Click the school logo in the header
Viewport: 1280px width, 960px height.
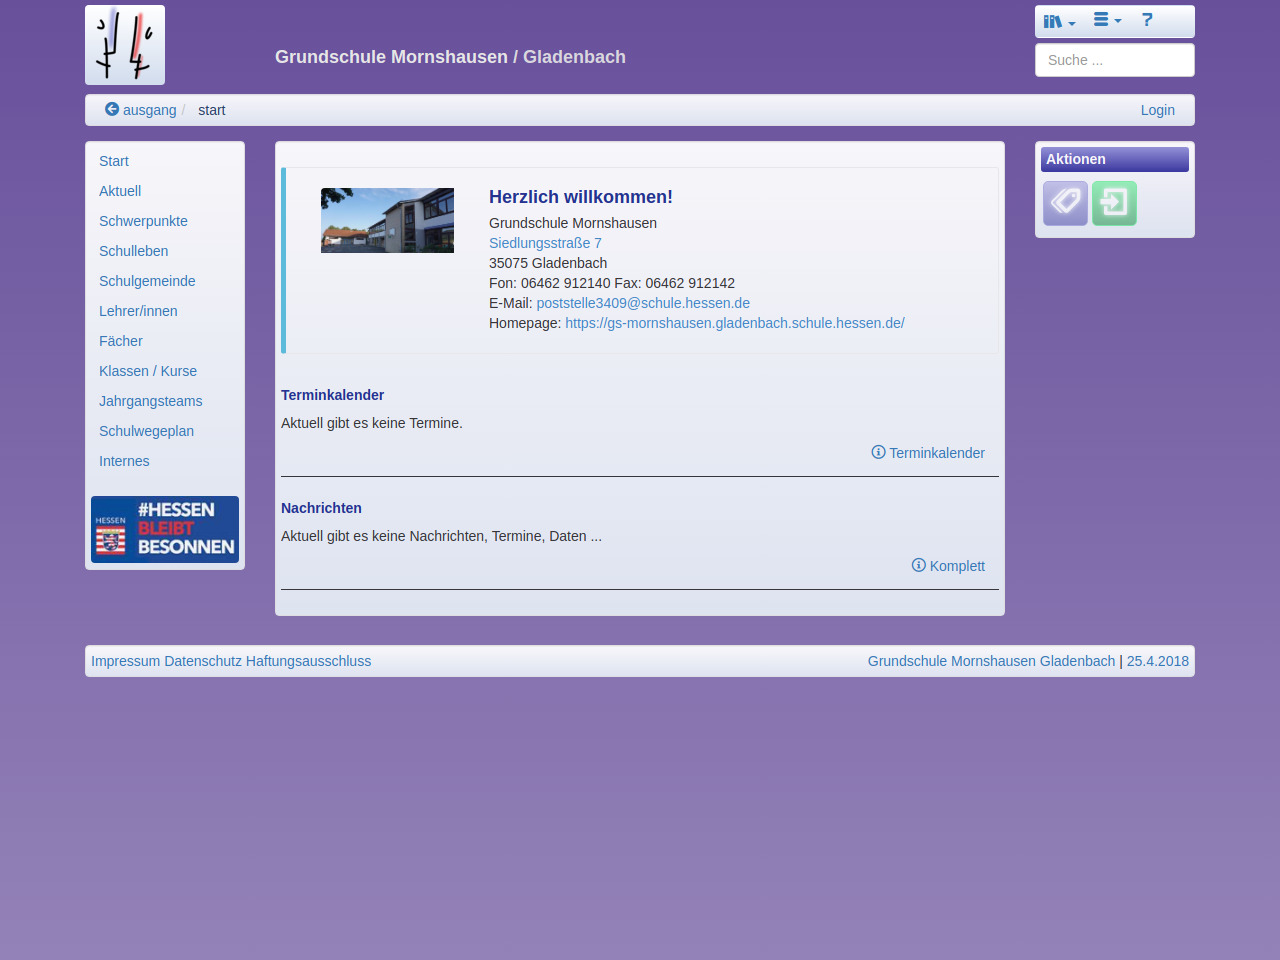point(125,45)
